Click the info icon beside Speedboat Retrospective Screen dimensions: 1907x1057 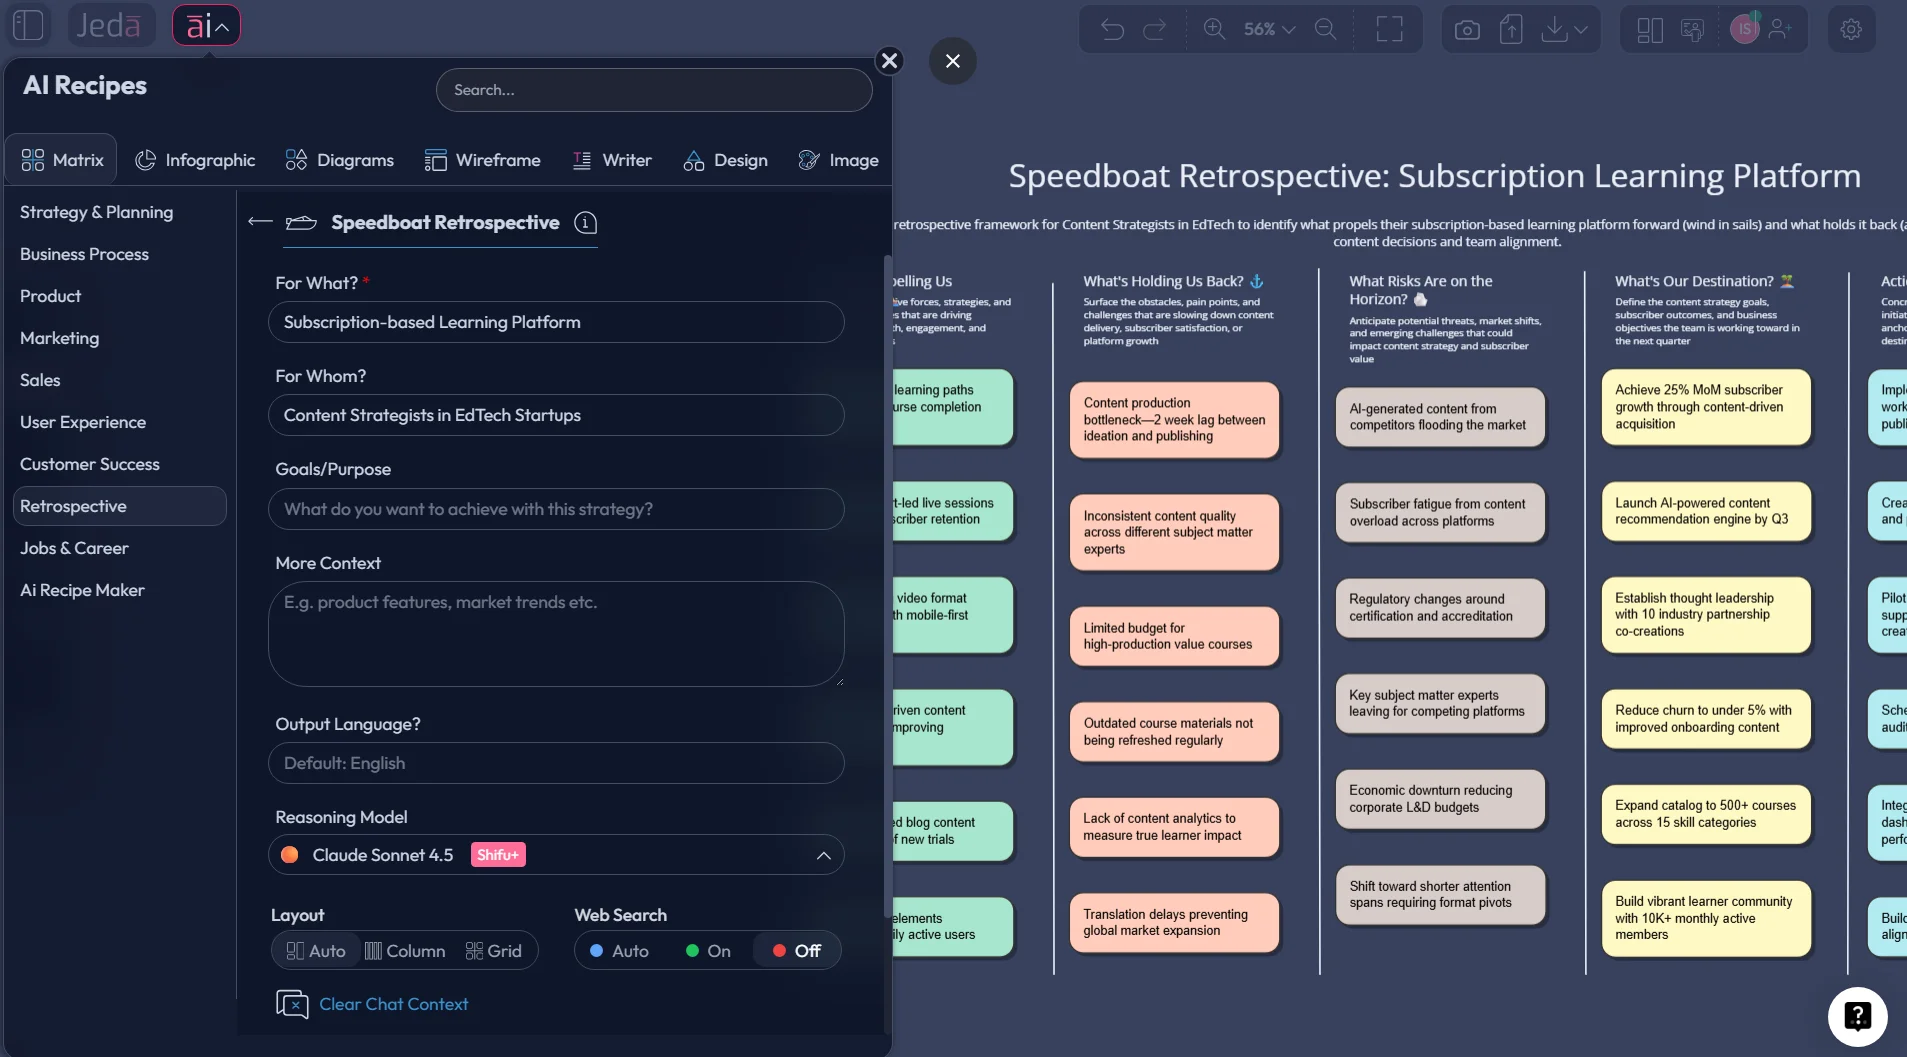(586, 223)
